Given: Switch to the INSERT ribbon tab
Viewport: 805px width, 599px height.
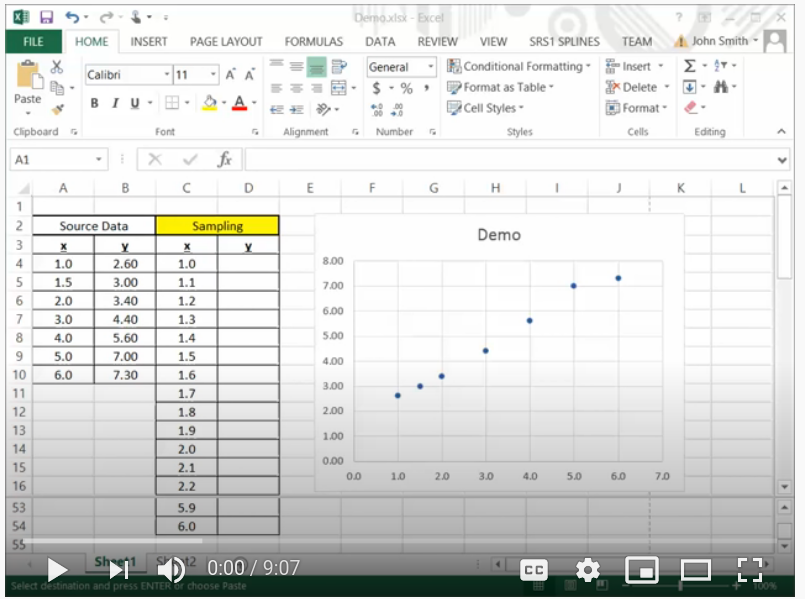Looking at the screenshot, I should (149, 42).
